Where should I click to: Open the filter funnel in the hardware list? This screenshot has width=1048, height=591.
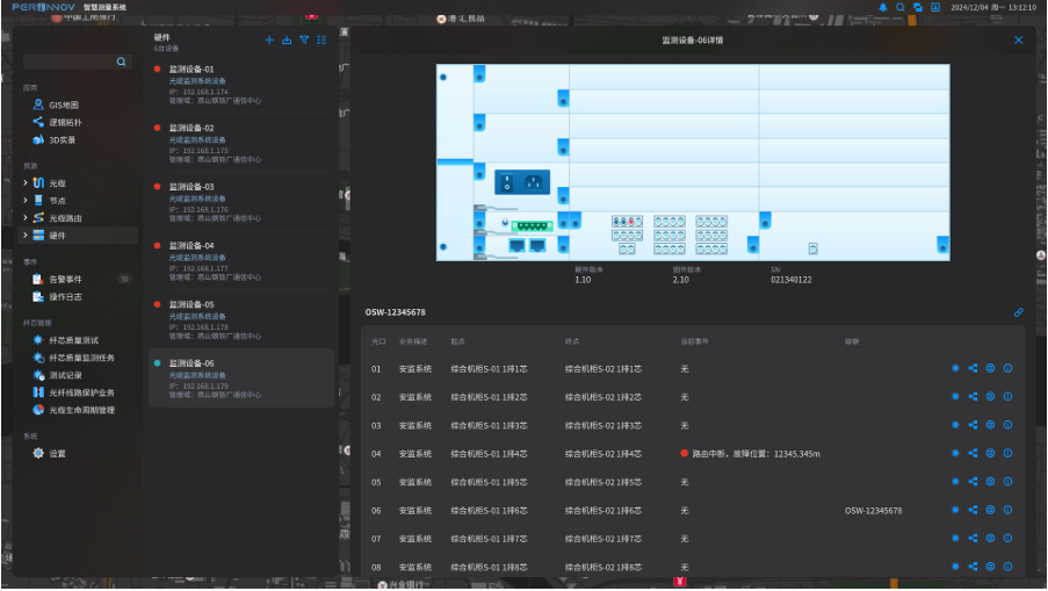pyautogui.click(x=304, y=40)
